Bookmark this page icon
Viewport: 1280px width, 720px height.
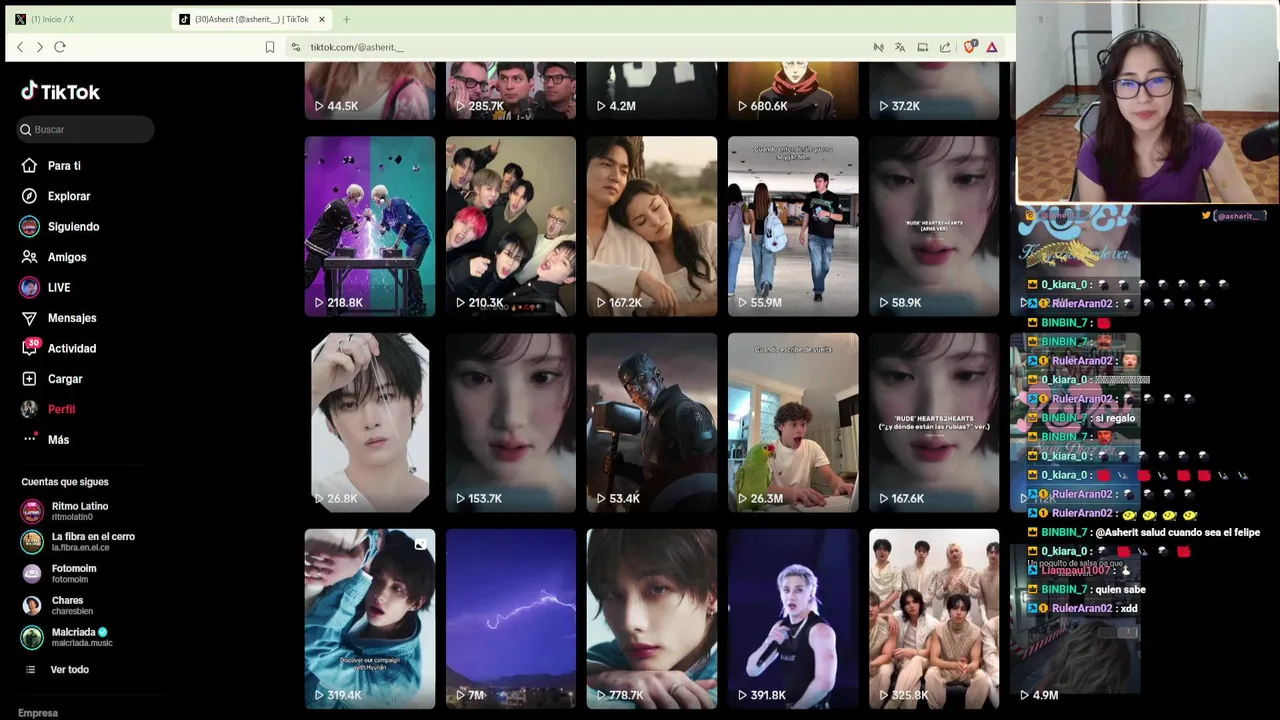[270, 47]
